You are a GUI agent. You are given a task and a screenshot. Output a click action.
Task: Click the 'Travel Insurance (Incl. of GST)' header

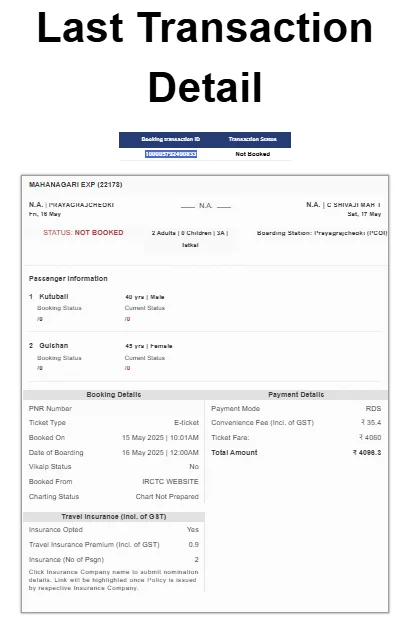point(114,516)
